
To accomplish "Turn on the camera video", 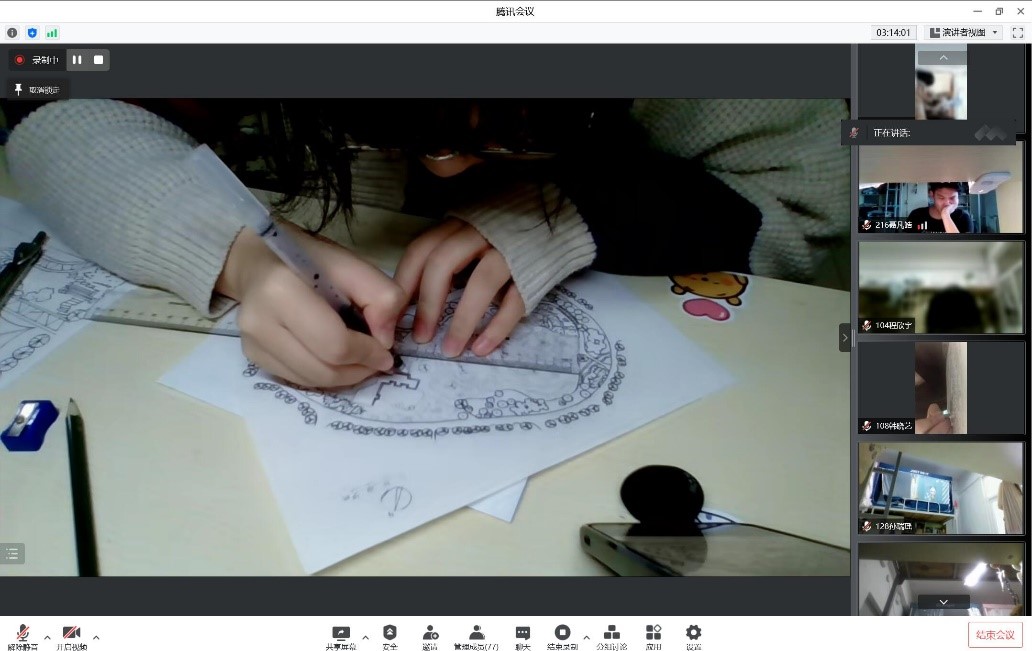I will (x=71, y=634).
